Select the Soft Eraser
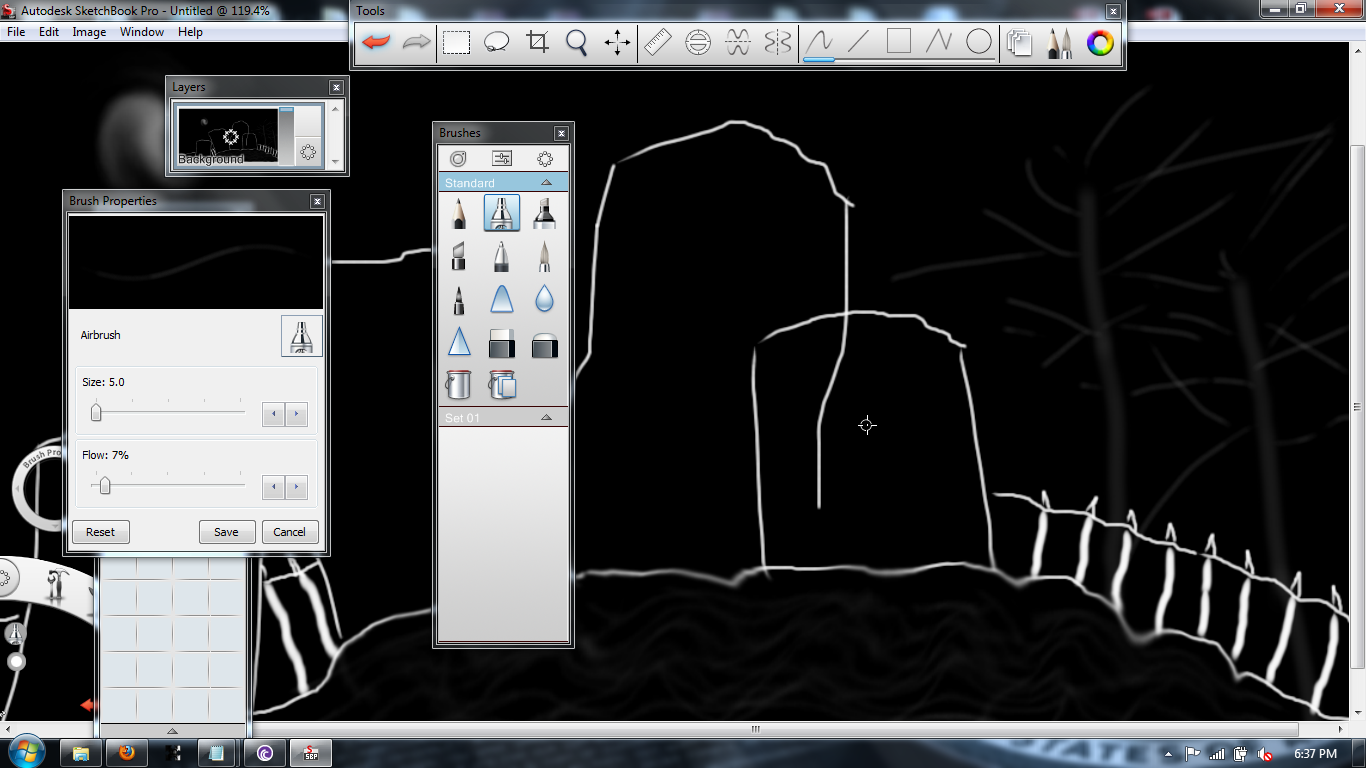 click(x=544, y=343)
